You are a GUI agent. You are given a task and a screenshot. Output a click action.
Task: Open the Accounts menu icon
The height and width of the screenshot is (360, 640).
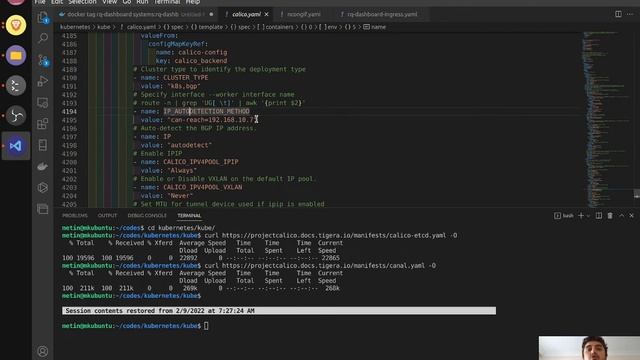tap(43, 351)
